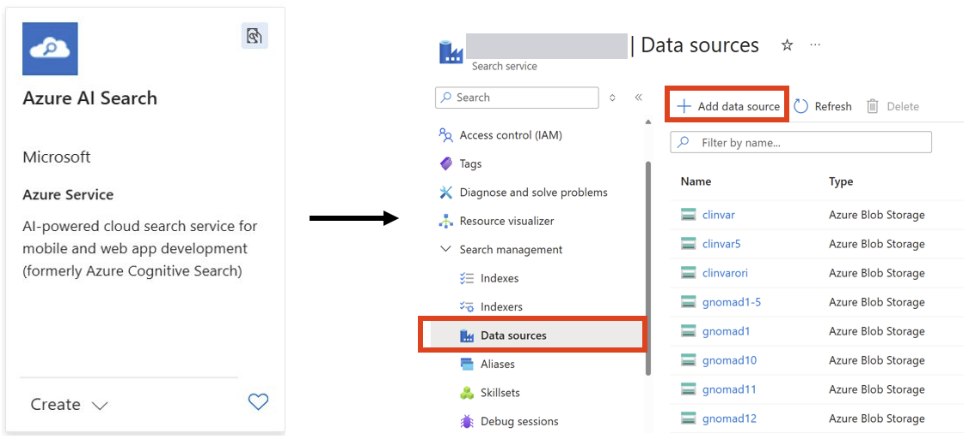Open the clinvar5 data source
This screenshot has width=969, height=439.
(721, 244)
